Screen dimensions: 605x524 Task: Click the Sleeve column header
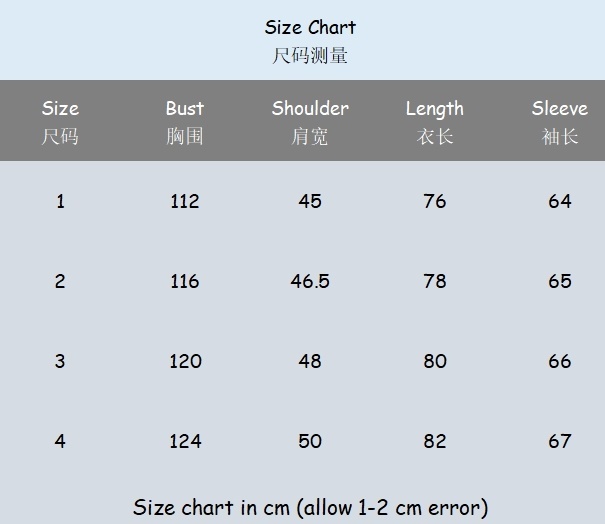(560, 109)
